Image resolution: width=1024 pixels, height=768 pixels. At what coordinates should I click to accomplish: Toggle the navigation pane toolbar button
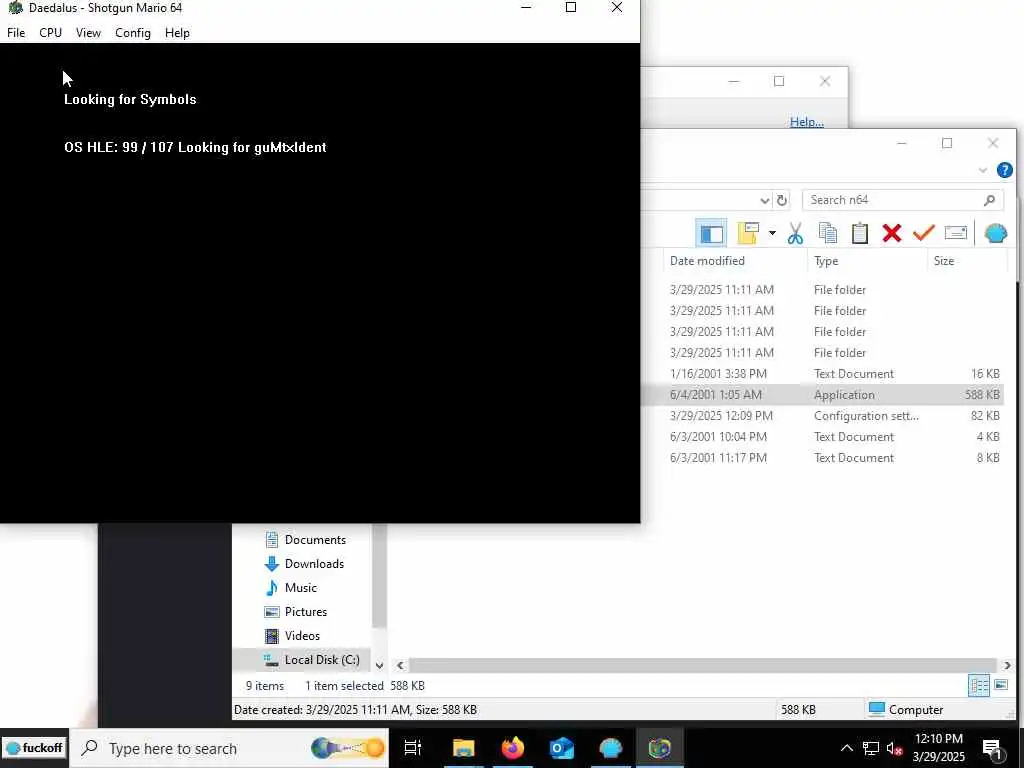pyautogui.click(x=711, y=233)
